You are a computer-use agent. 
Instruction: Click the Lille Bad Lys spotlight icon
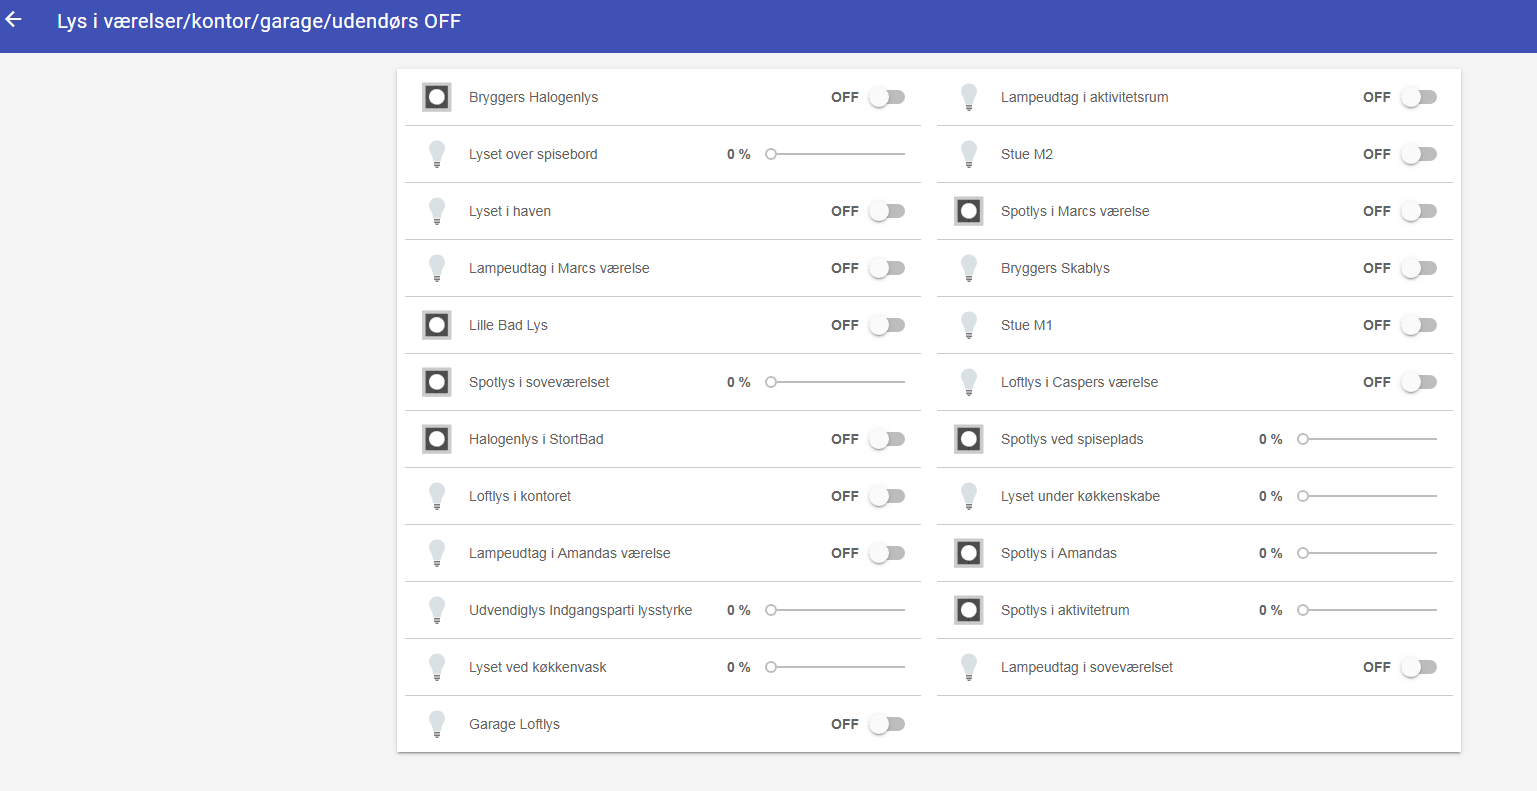(x=437, y=325)
